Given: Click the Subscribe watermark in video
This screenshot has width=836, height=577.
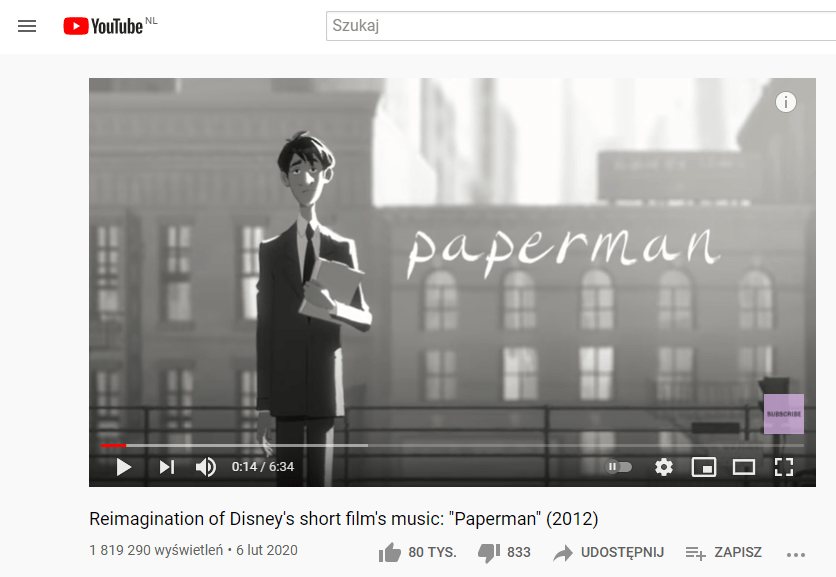Looking at the screenshot, I should tap(784, 414).
